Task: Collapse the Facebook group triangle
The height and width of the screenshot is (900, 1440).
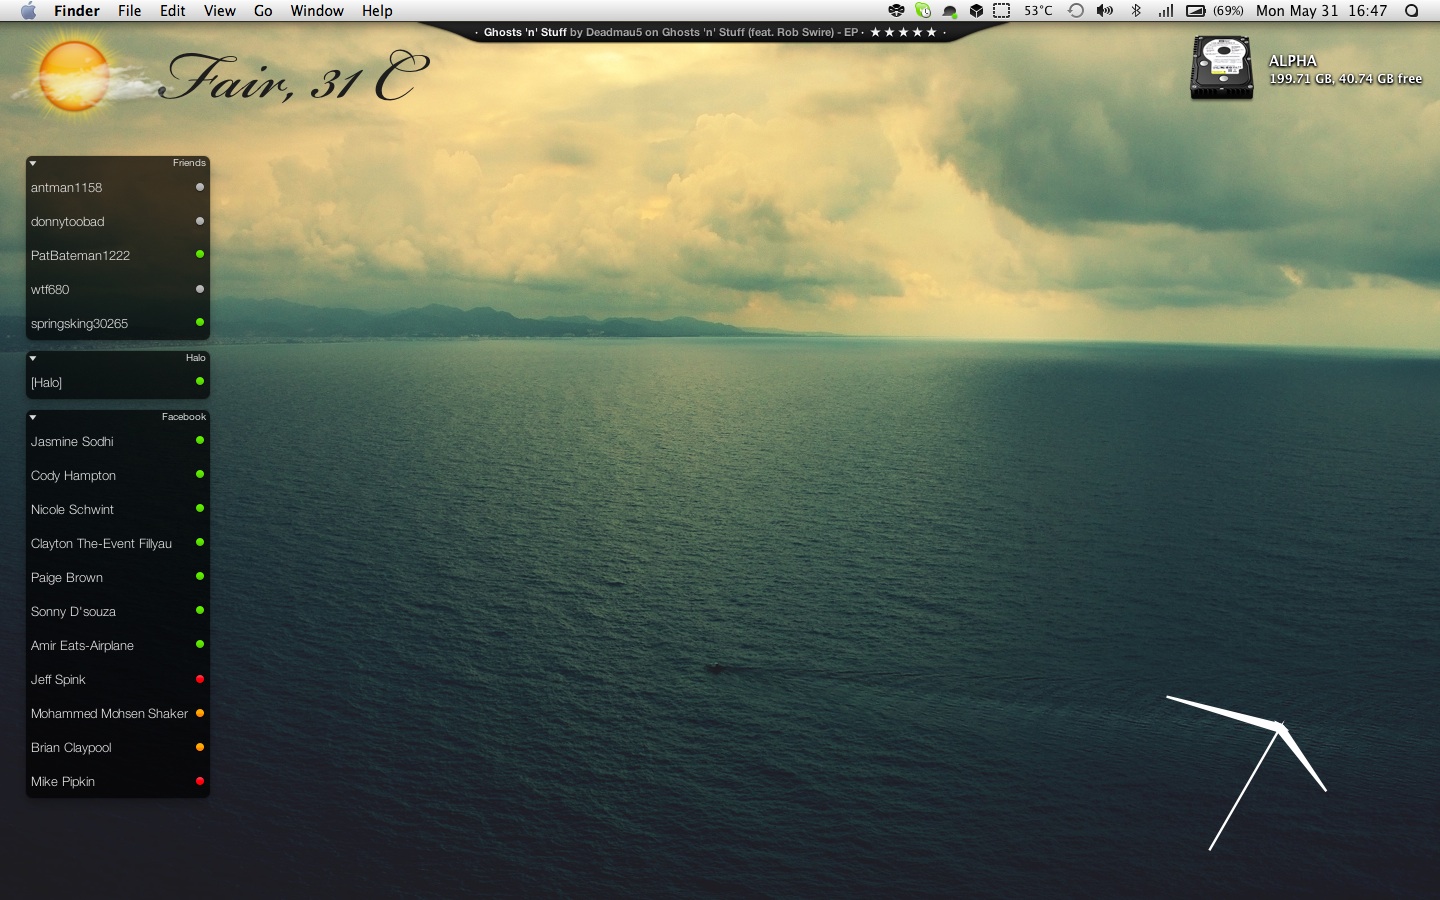Action: pyautogui.click(x=33, y=417)
